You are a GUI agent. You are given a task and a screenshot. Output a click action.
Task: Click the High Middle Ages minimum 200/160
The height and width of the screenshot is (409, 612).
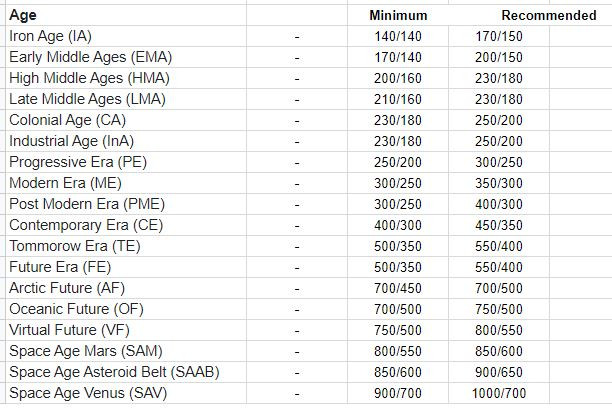pos(398,78)
